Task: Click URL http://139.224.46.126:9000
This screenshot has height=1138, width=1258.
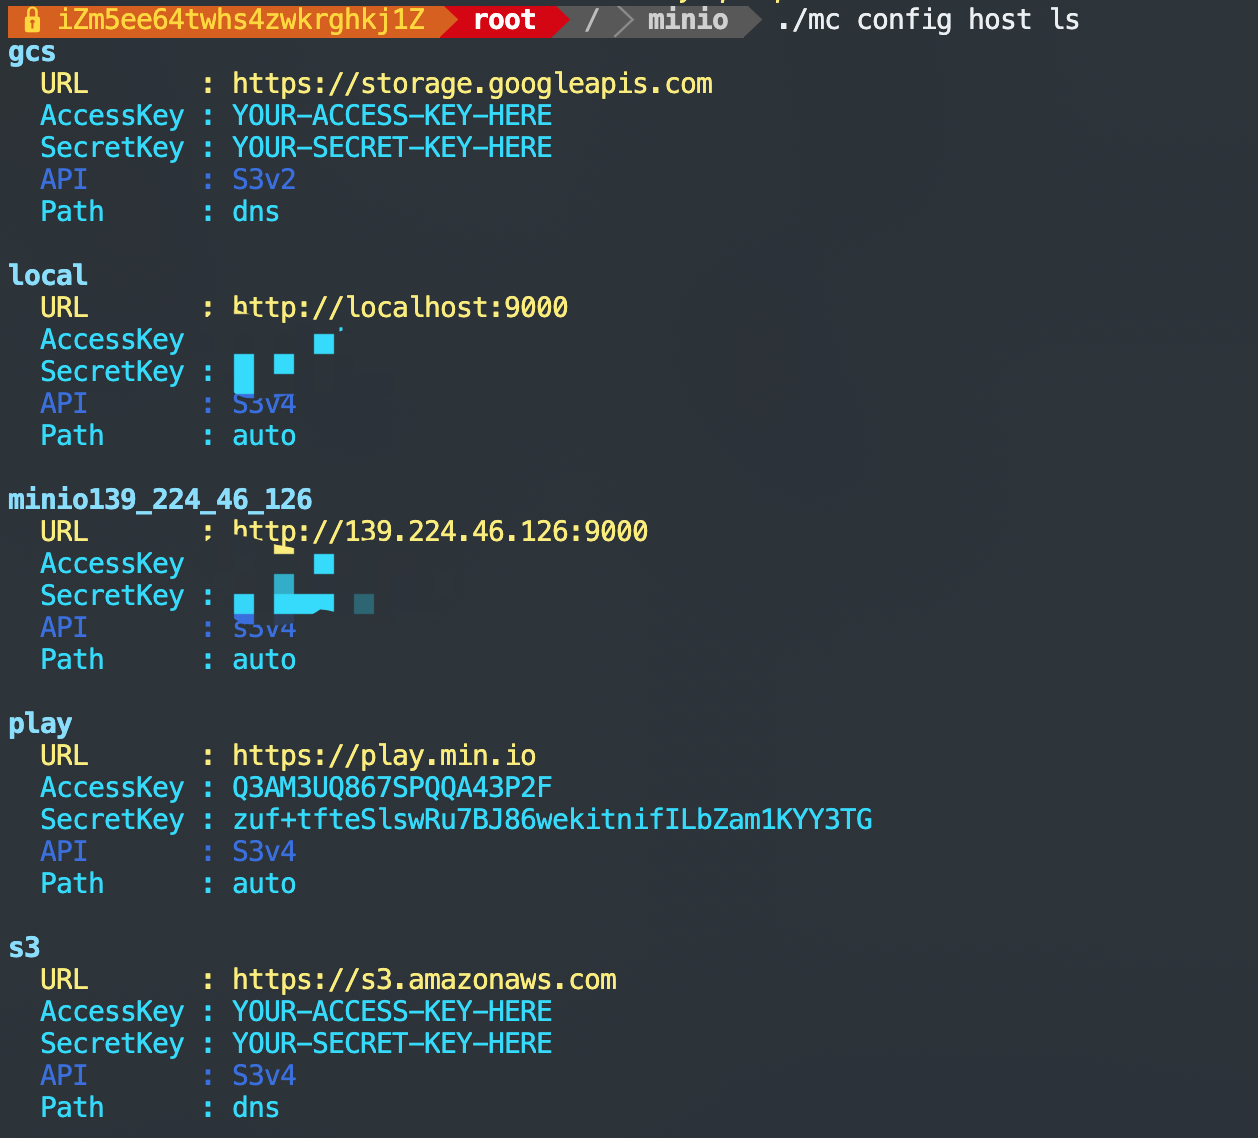Action: click(440, 531)
